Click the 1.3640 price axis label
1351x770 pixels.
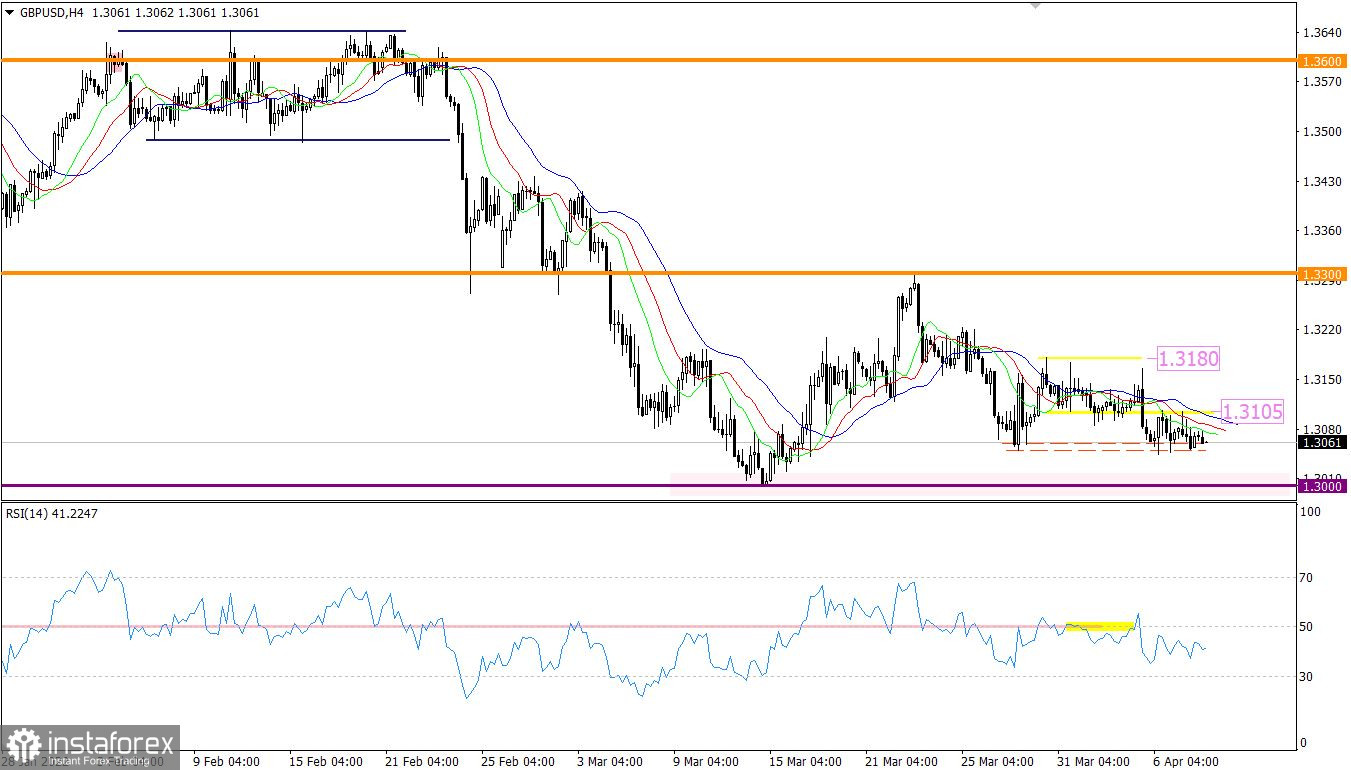pos(1320,32)
